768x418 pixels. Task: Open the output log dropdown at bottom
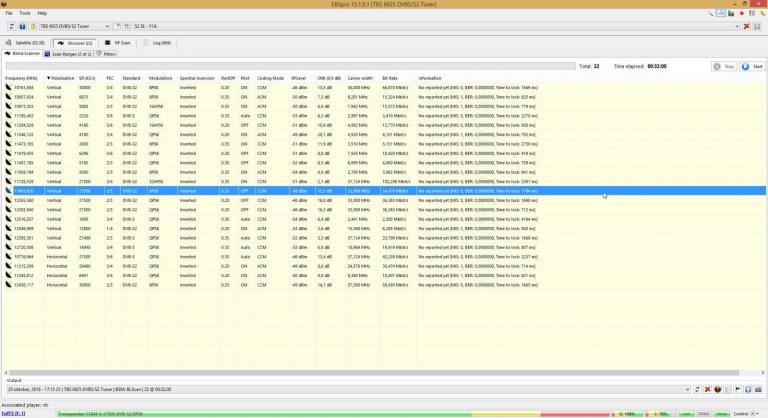688,389
